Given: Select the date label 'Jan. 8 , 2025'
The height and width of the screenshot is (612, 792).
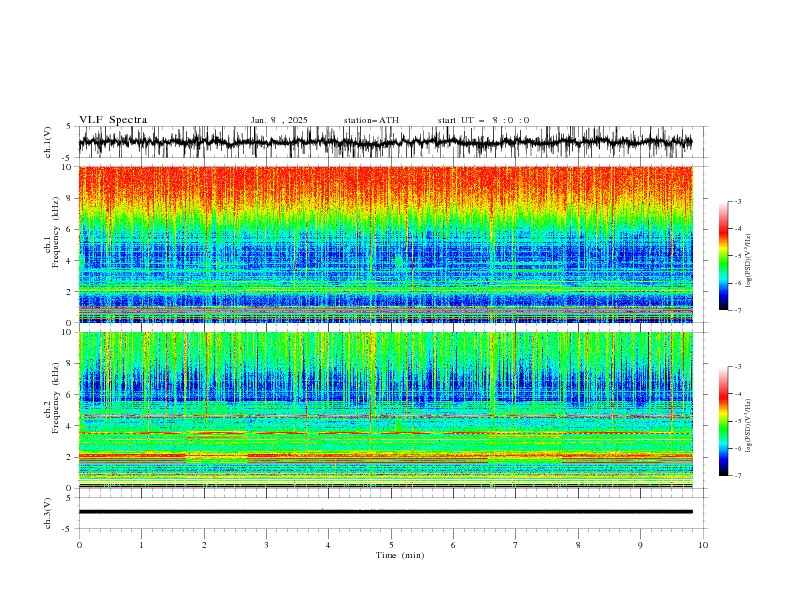Looking at the screenshot, I should click(x=279, y=120).
